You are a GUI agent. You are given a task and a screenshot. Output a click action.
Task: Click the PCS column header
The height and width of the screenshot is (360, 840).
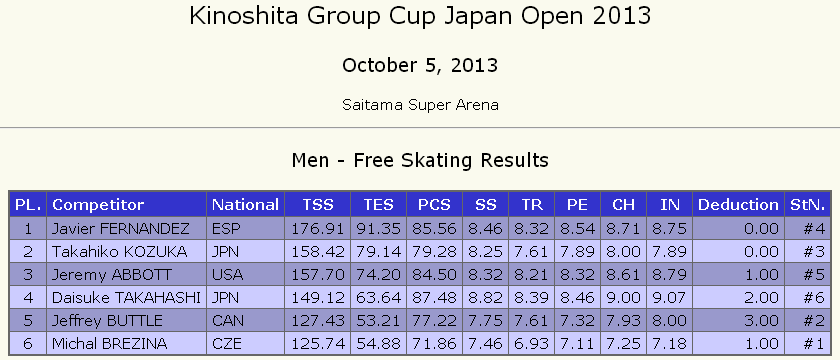click(434, 205)
